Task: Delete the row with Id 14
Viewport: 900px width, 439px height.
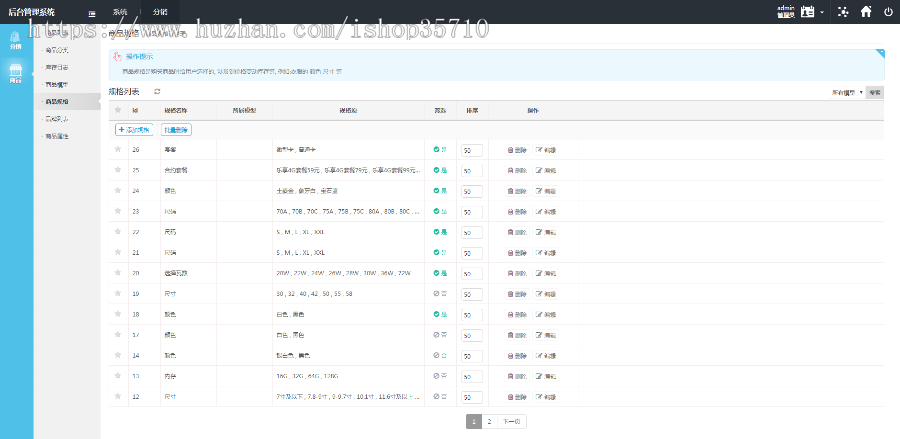Action: point(517,356)
